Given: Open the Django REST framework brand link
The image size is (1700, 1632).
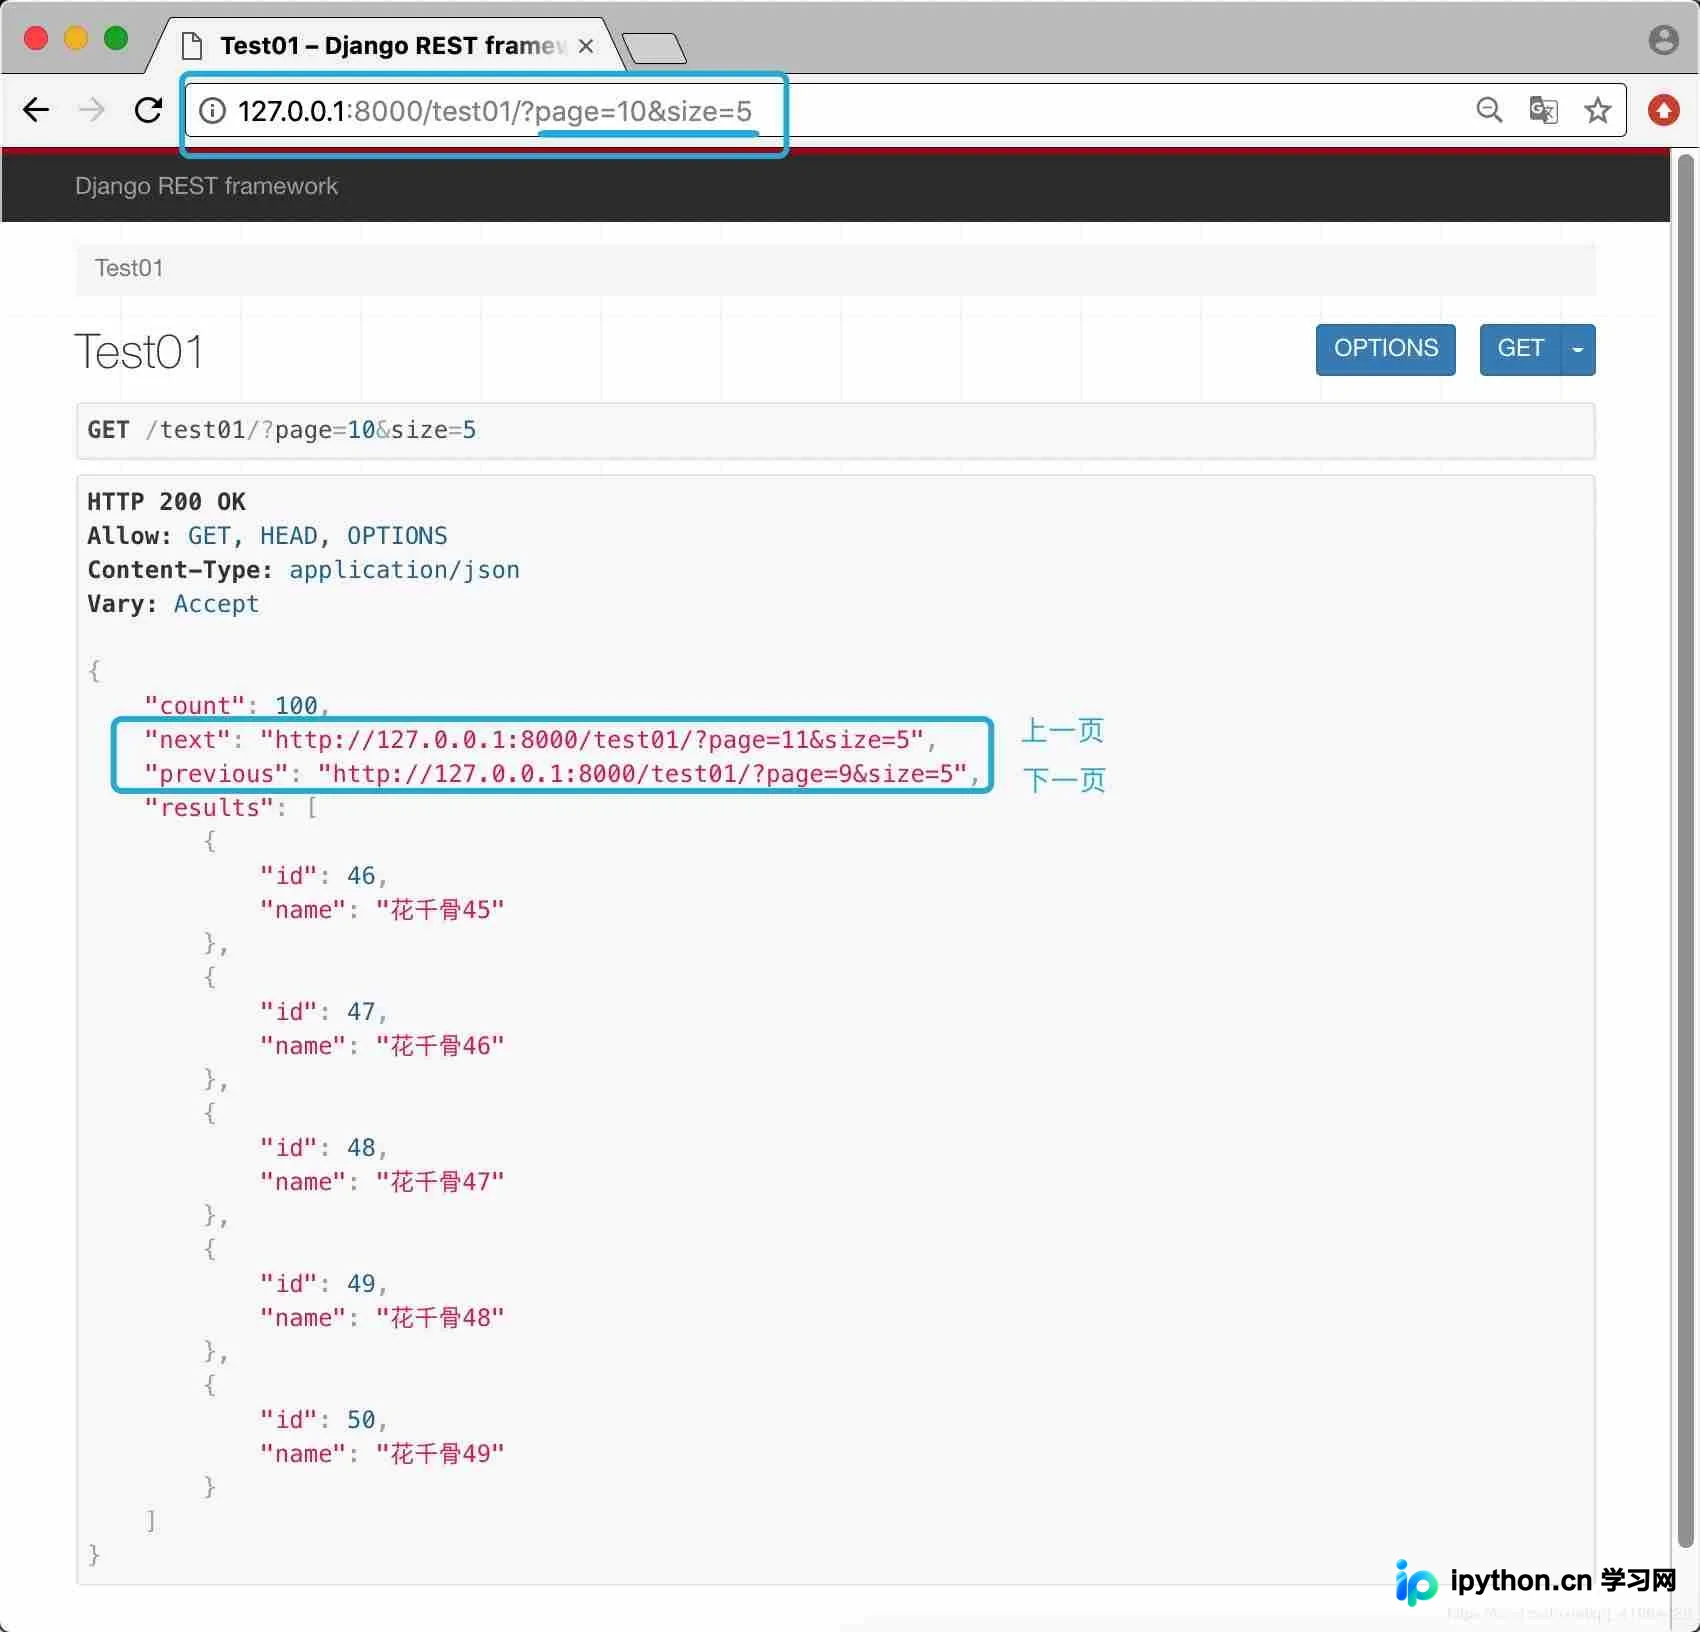Looking at the screenshot, I should (206, 186).
